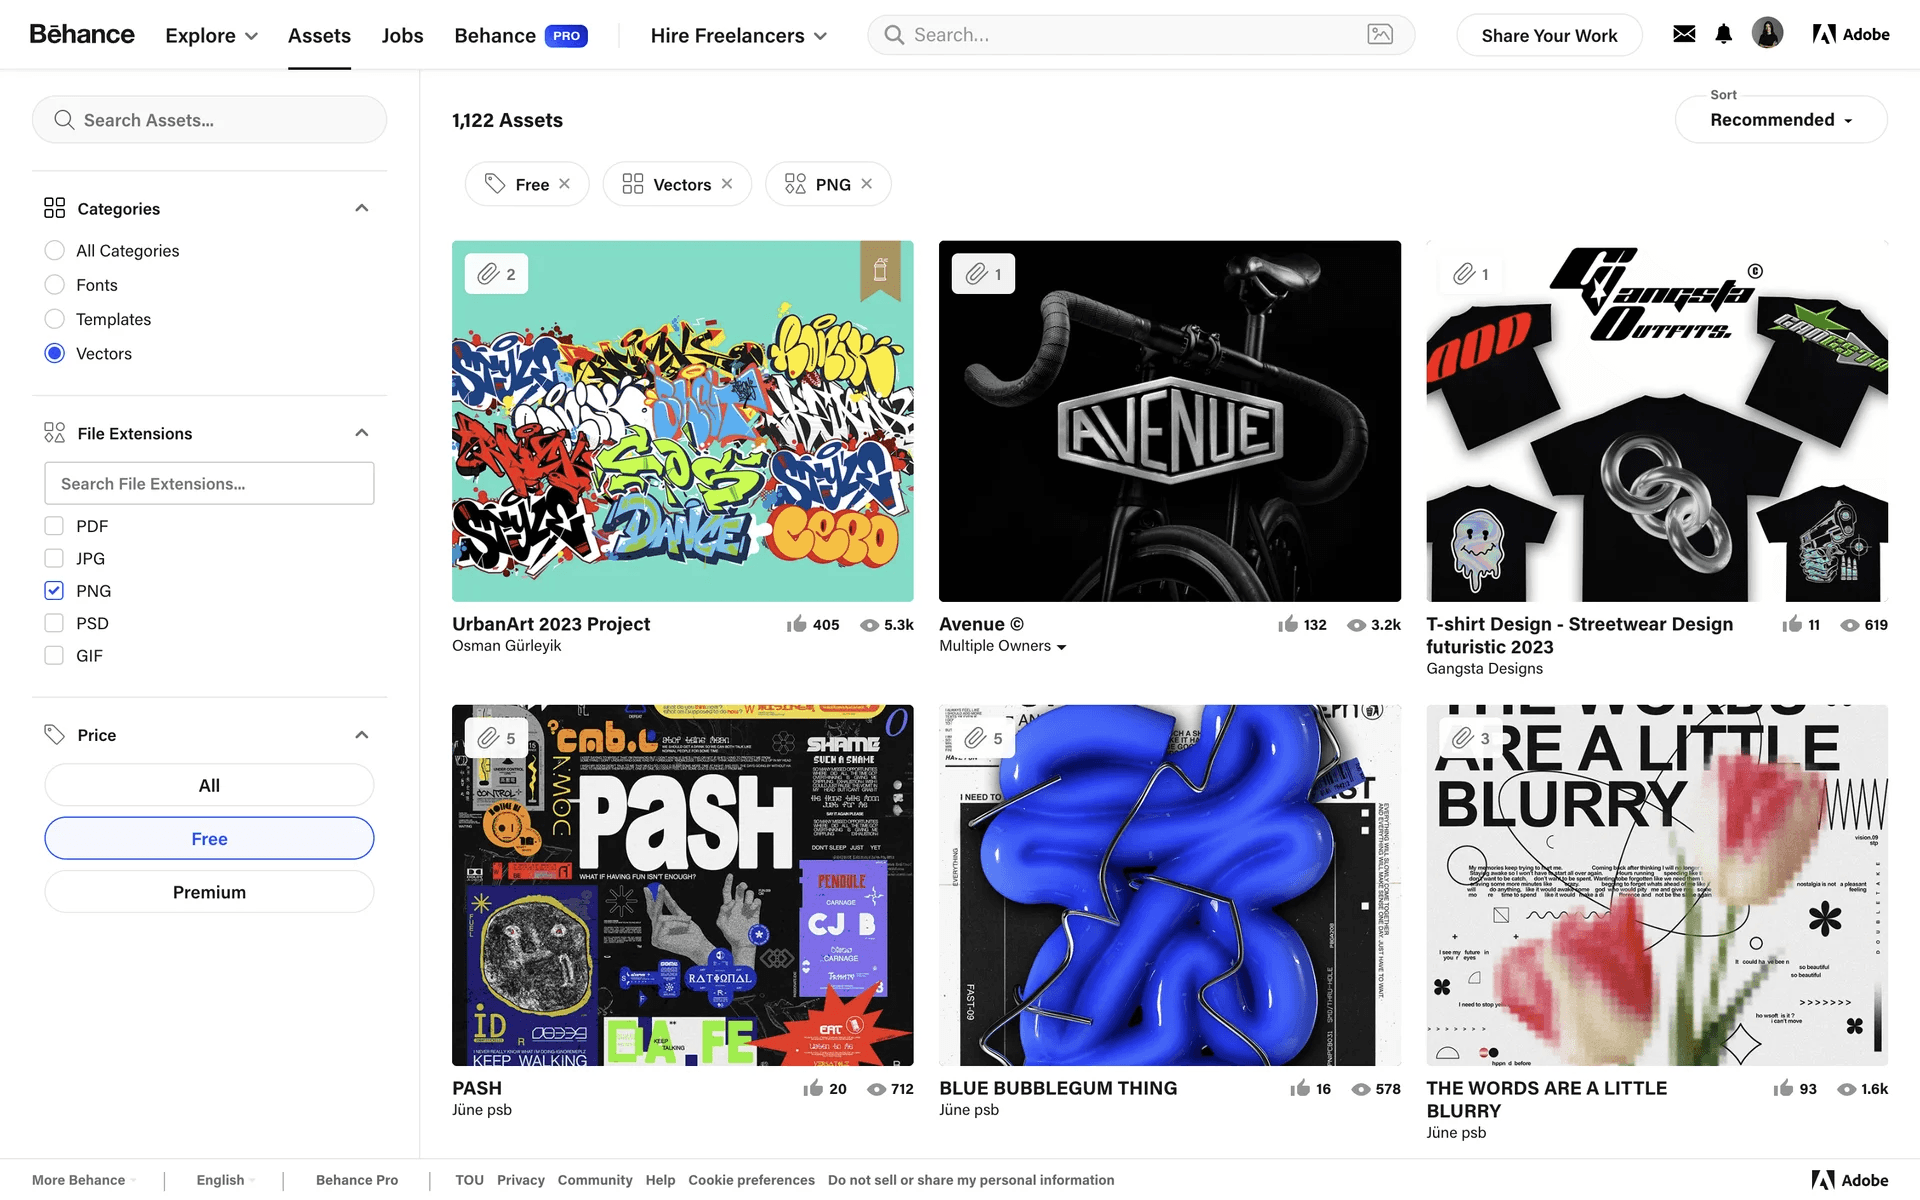Select the Fonts category radio button
Viewport: 1920px width, 1200px height.
[x=55, y=285]
